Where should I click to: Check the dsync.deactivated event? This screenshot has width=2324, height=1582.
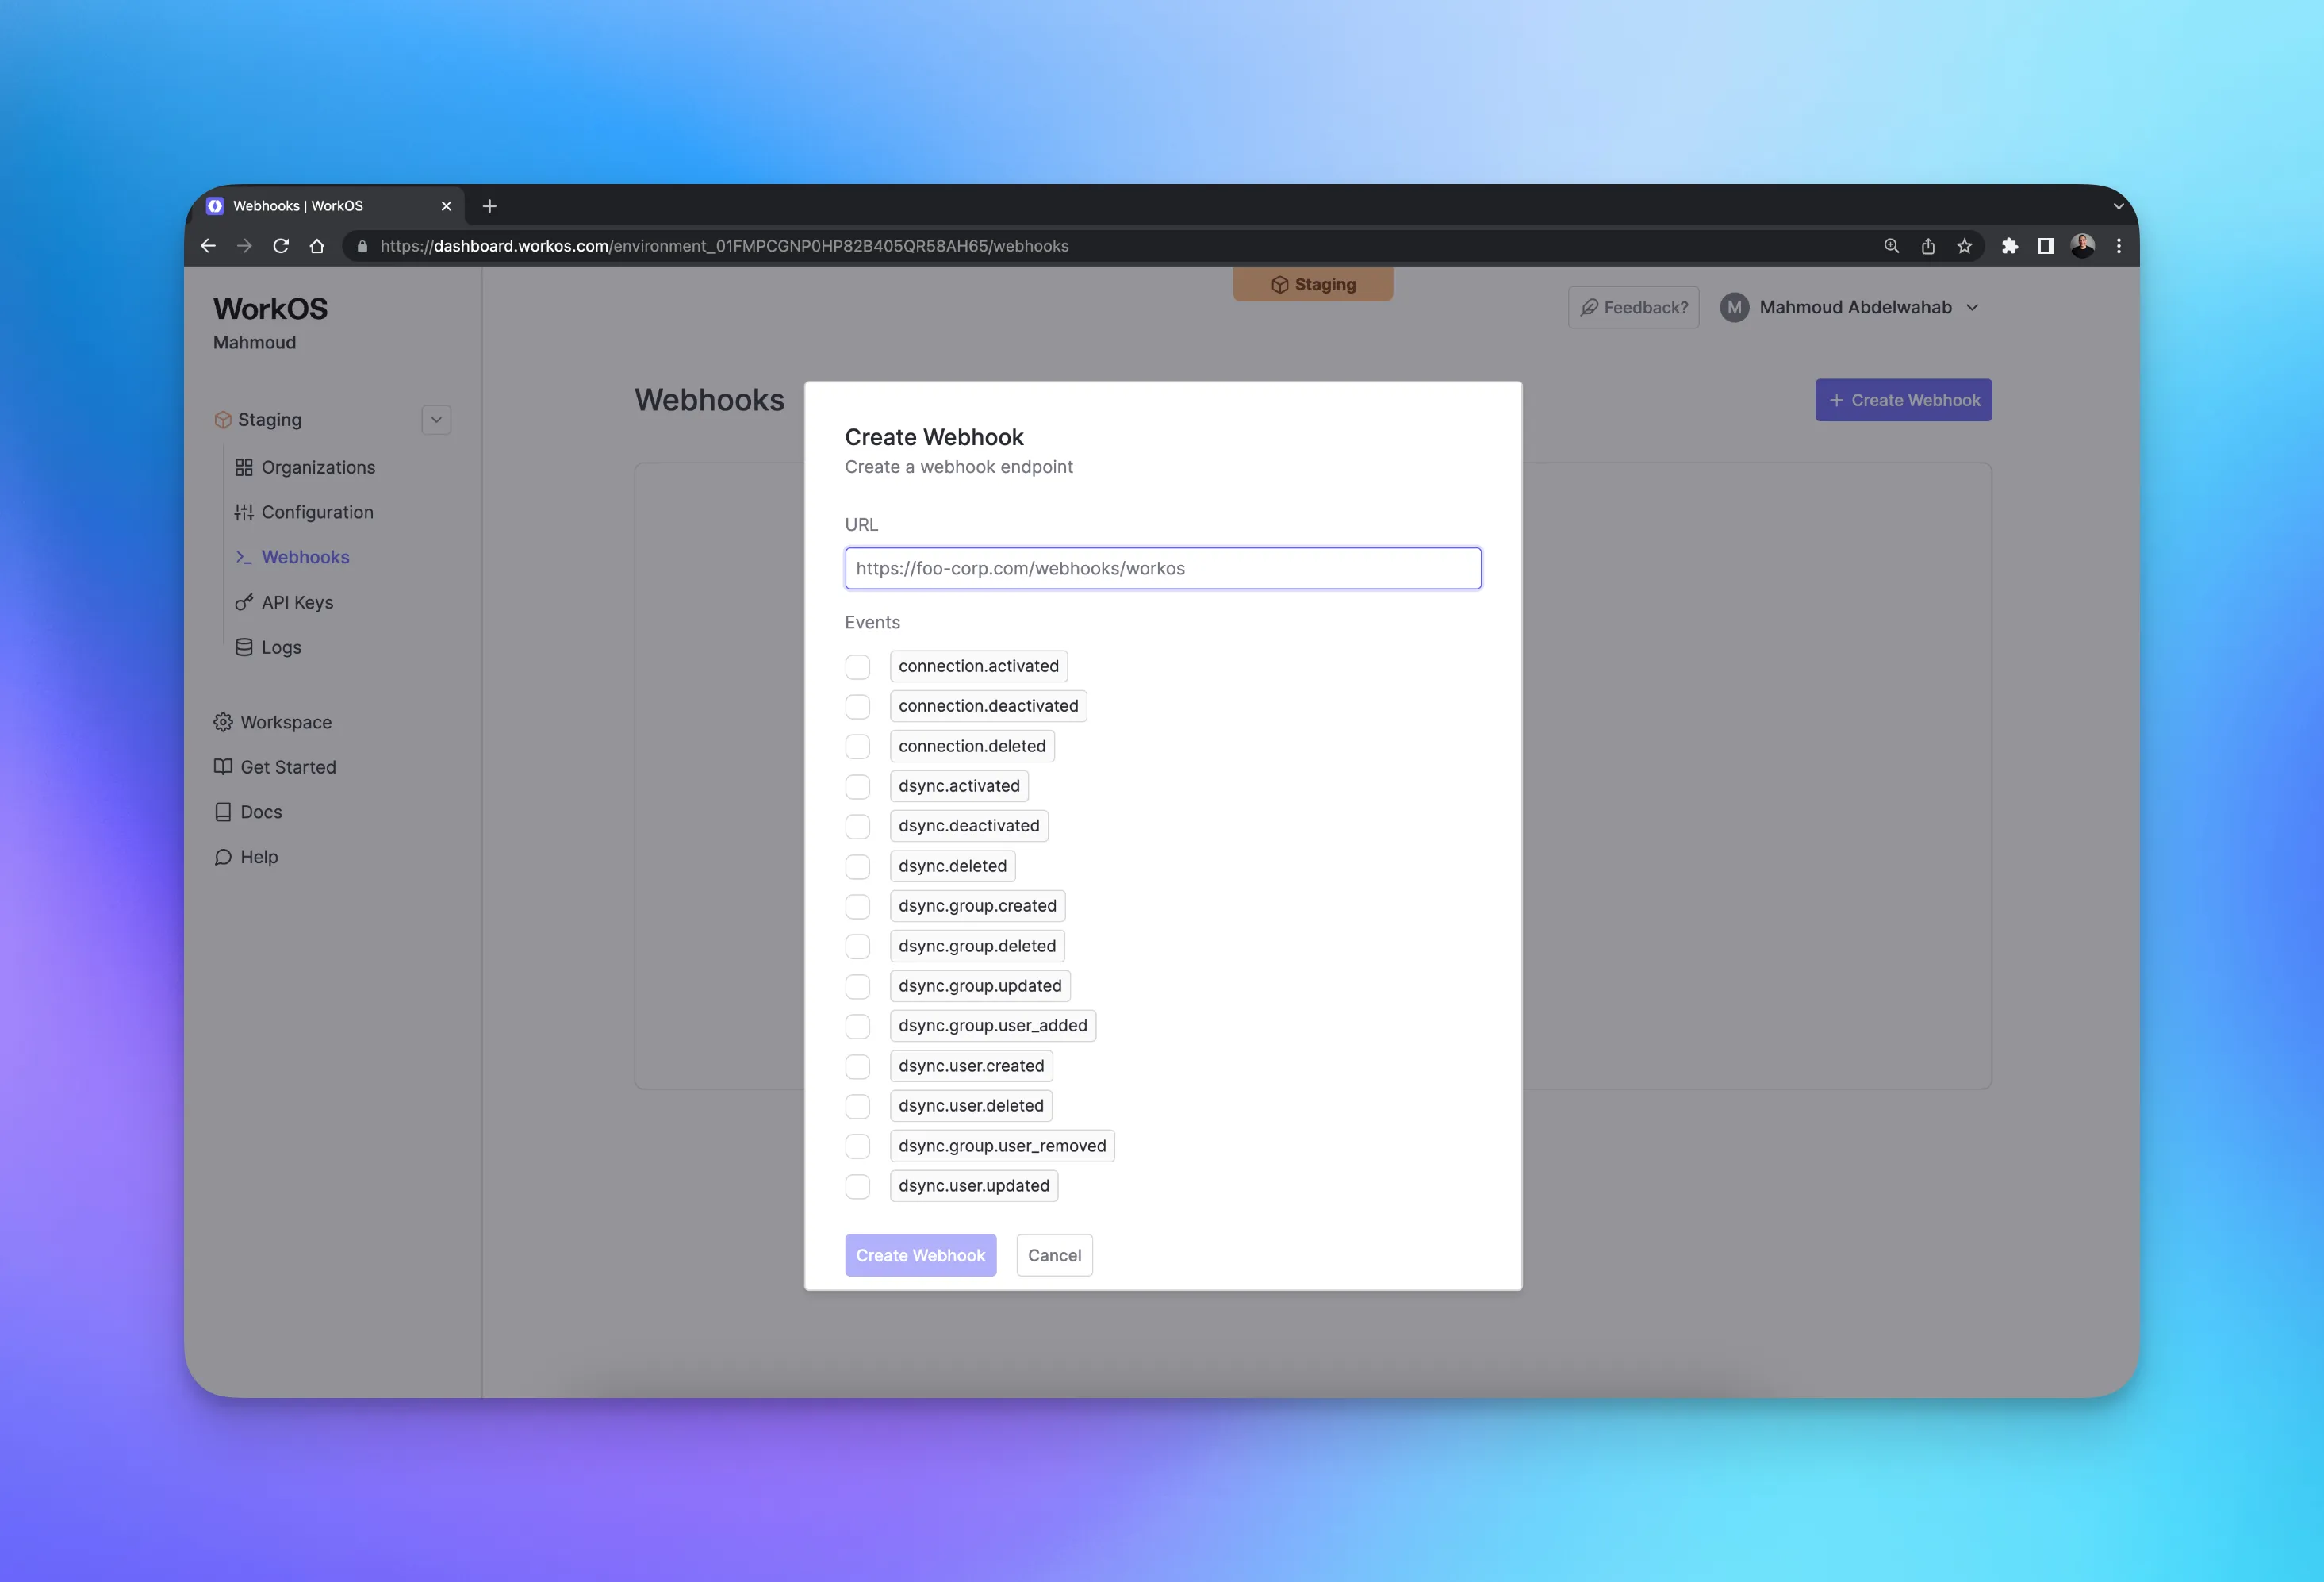[x=857, y=827]
